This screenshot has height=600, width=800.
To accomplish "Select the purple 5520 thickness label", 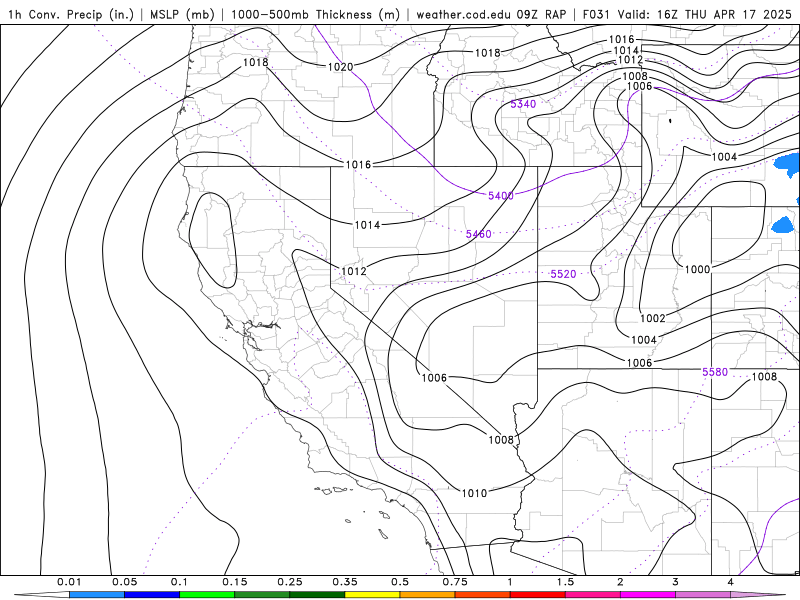I will (563, 274).
